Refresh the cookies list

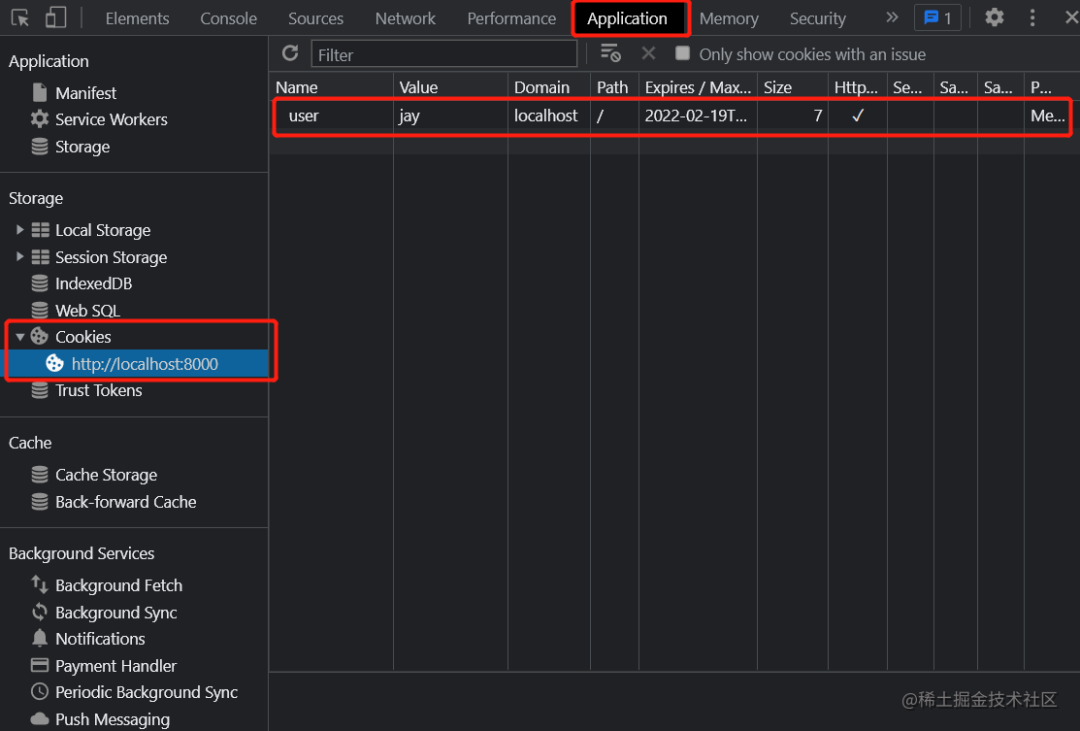point(290,53)
